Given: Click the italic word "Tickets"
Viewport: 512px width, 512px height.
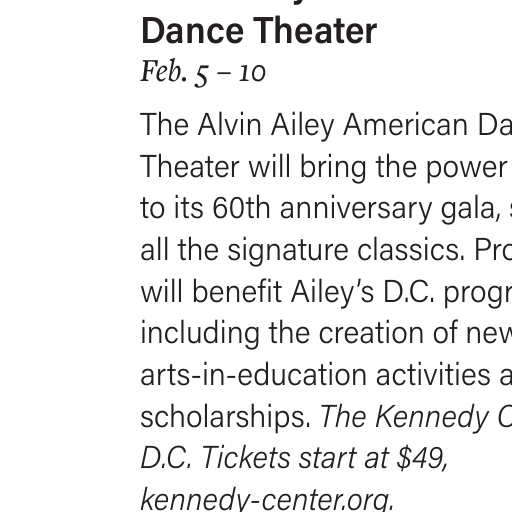Looking at the screenshot, I should [x=245, y=457].
